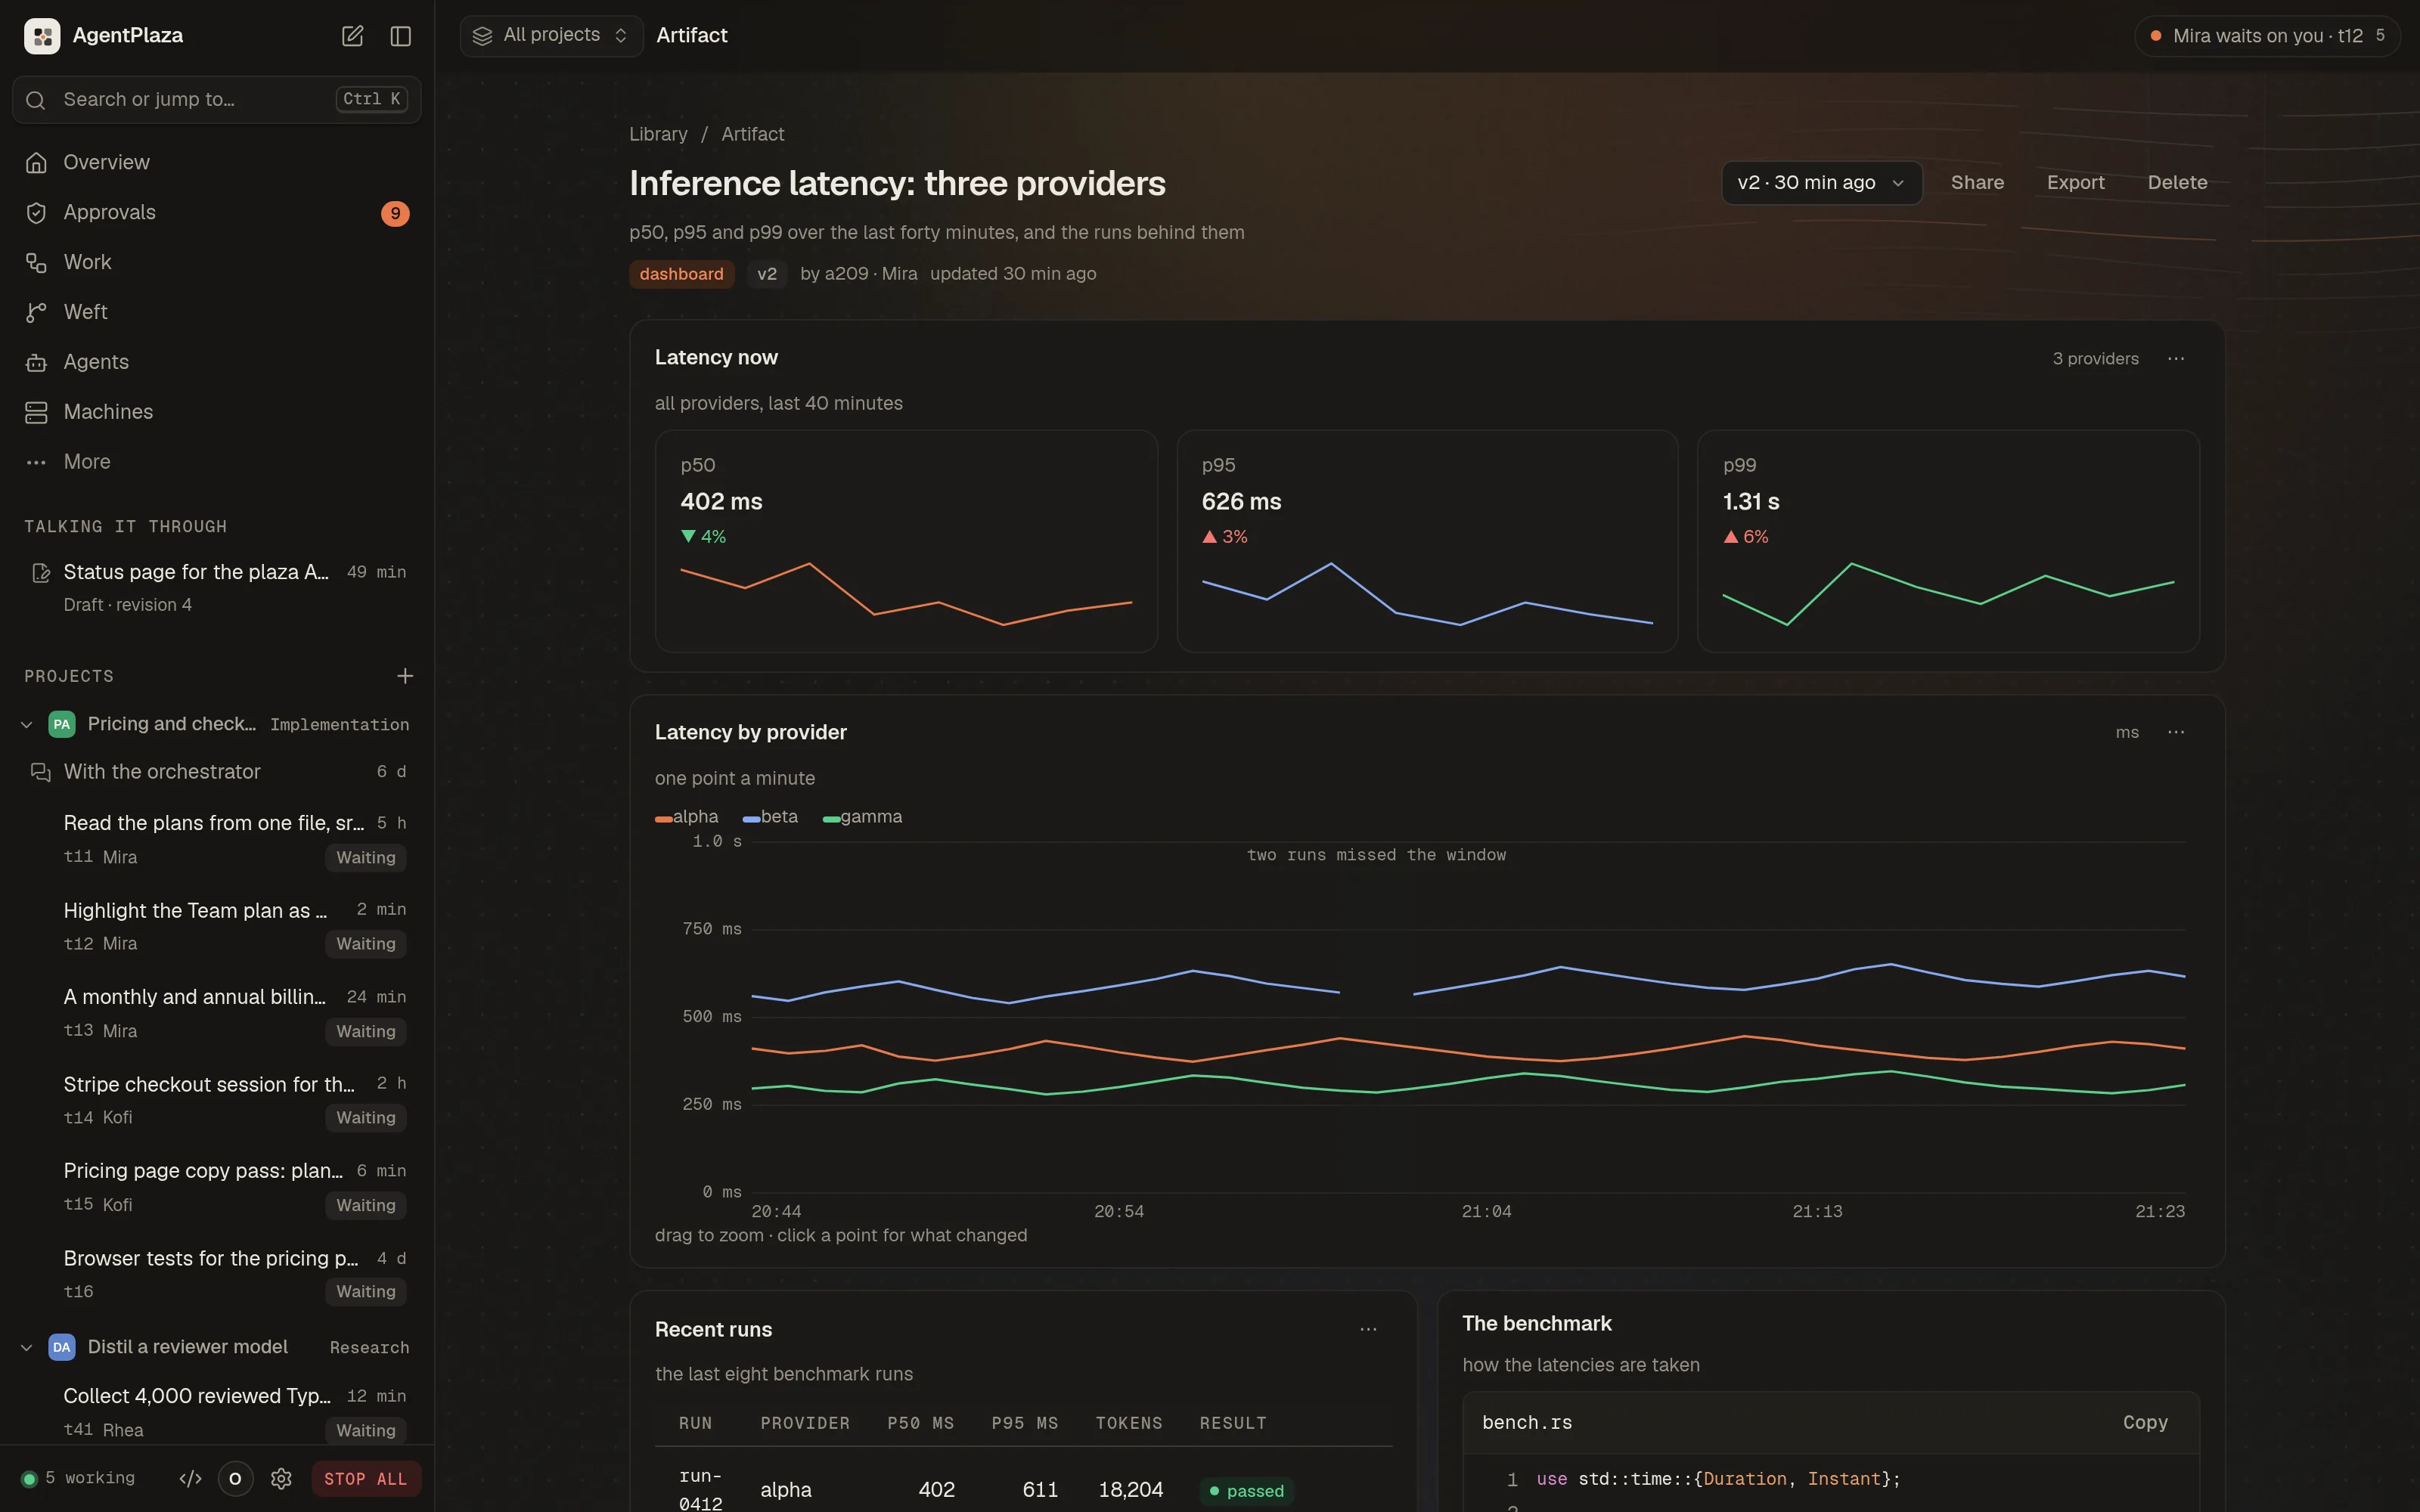2420x1512 pixels.
Task: Open the settings gear in bottom bar
Action: pyautogui.click(x=281, y=1479)
